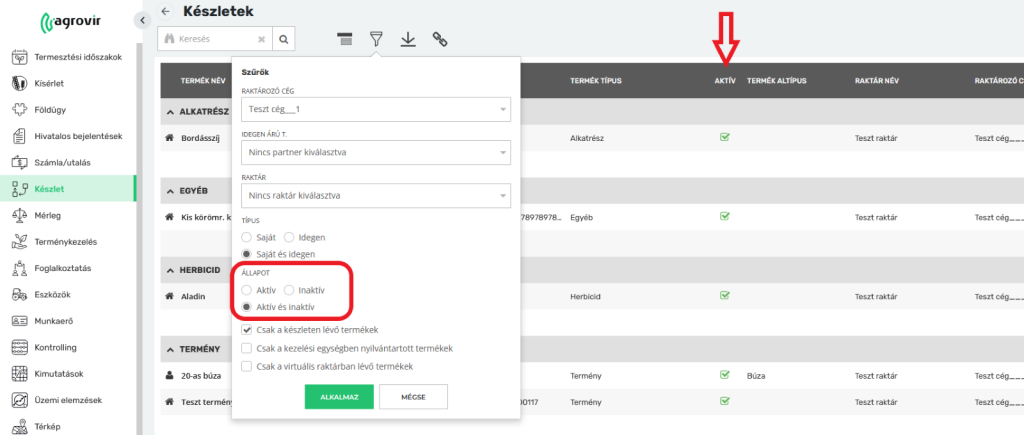This screenshot has height=435, width=1024.
Task: Click the link chain icon
Action: pyautogui.click(x=439, y=39)
